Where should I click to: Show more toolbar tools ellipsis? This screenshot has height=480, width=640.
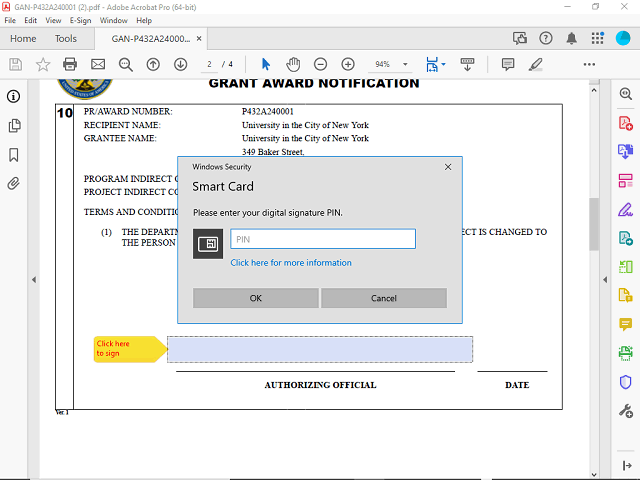tap(589, 64)
